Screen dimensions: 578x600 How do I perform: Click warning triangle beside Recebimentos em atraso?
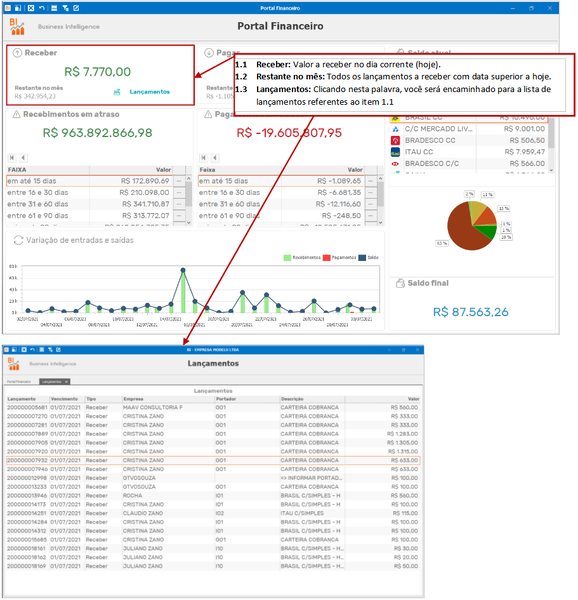point(16,114)
